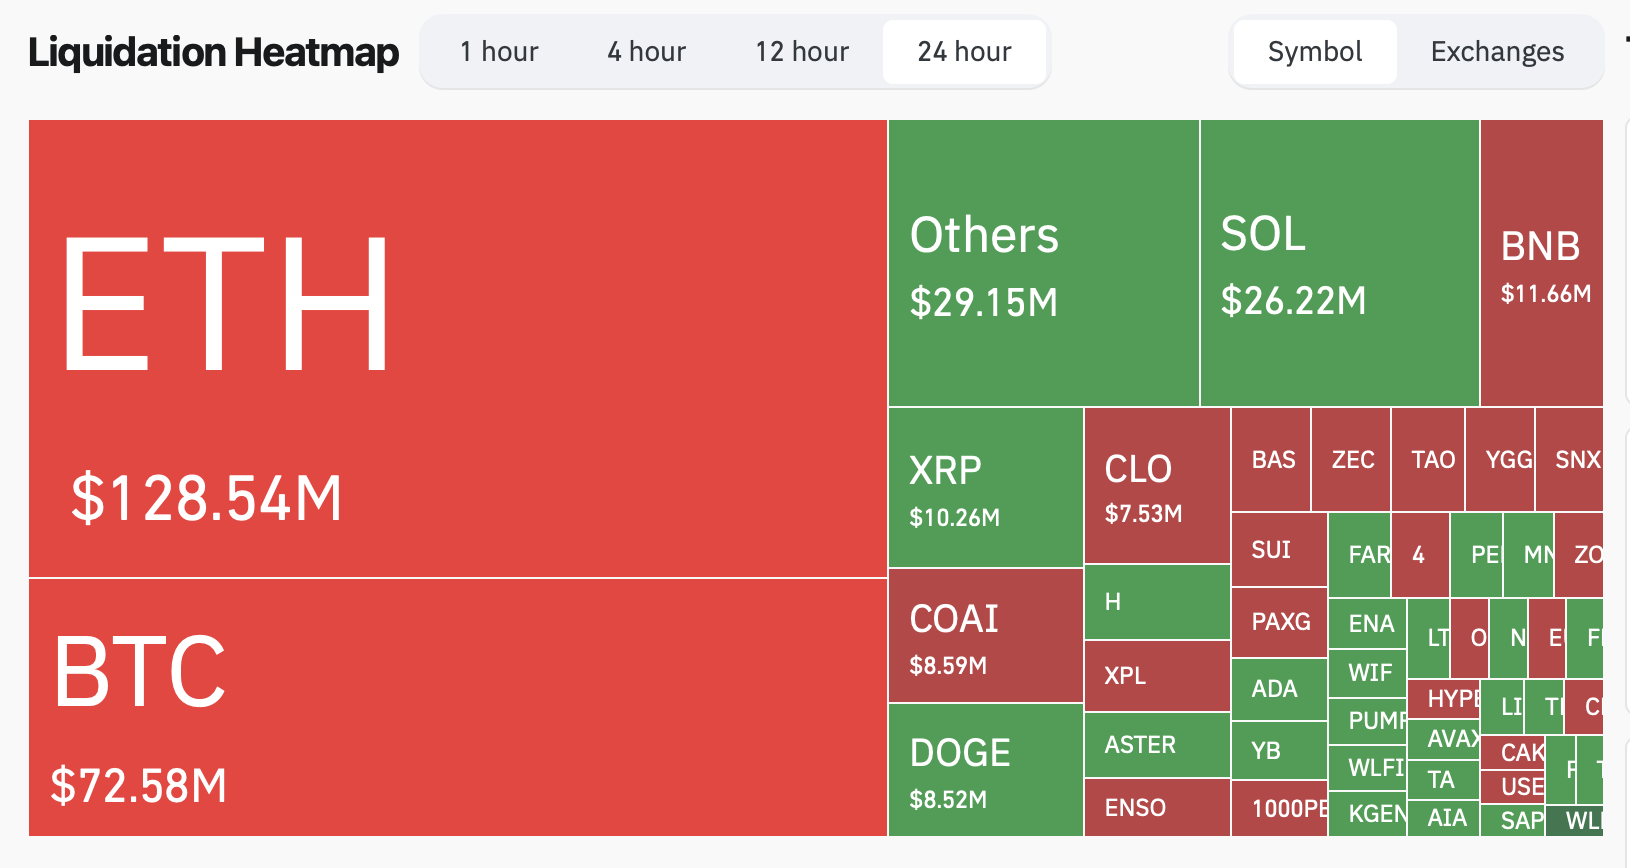Open the ENSO tile
1630x868 pixels.
(1156, 807)
